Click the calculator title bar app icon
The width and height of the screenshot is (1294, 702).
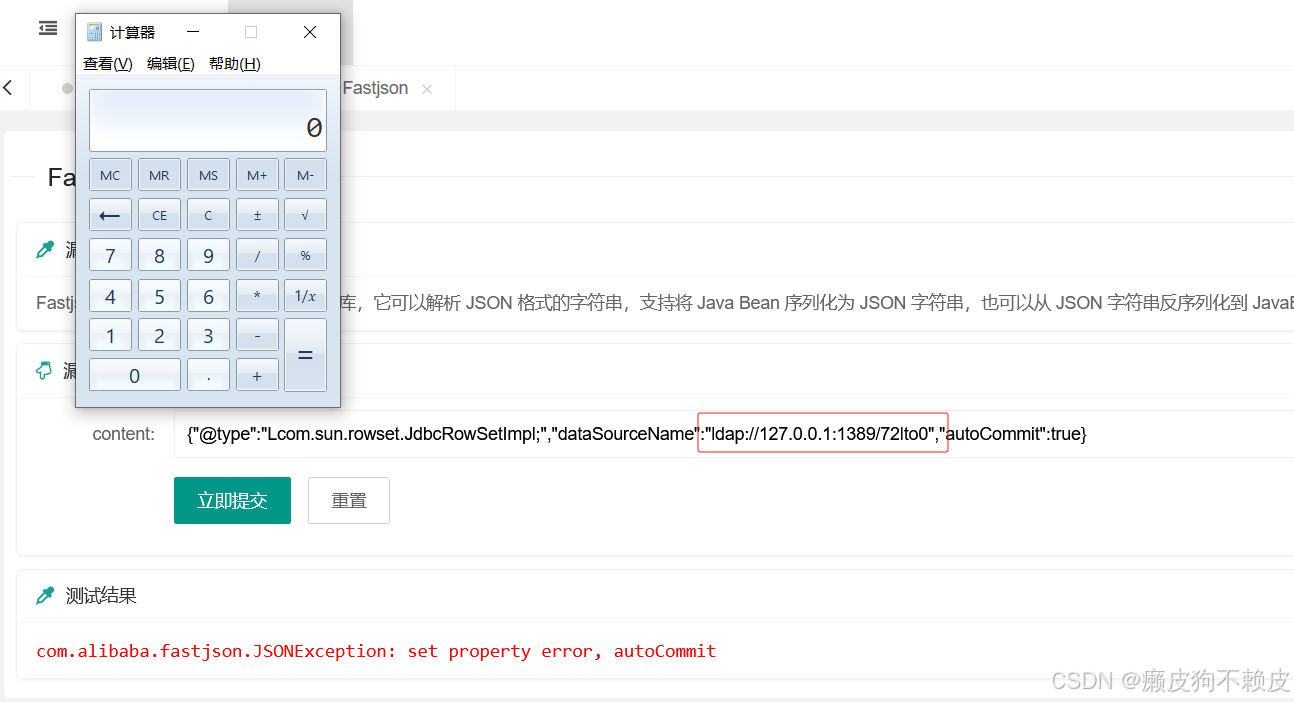[95, 32]
